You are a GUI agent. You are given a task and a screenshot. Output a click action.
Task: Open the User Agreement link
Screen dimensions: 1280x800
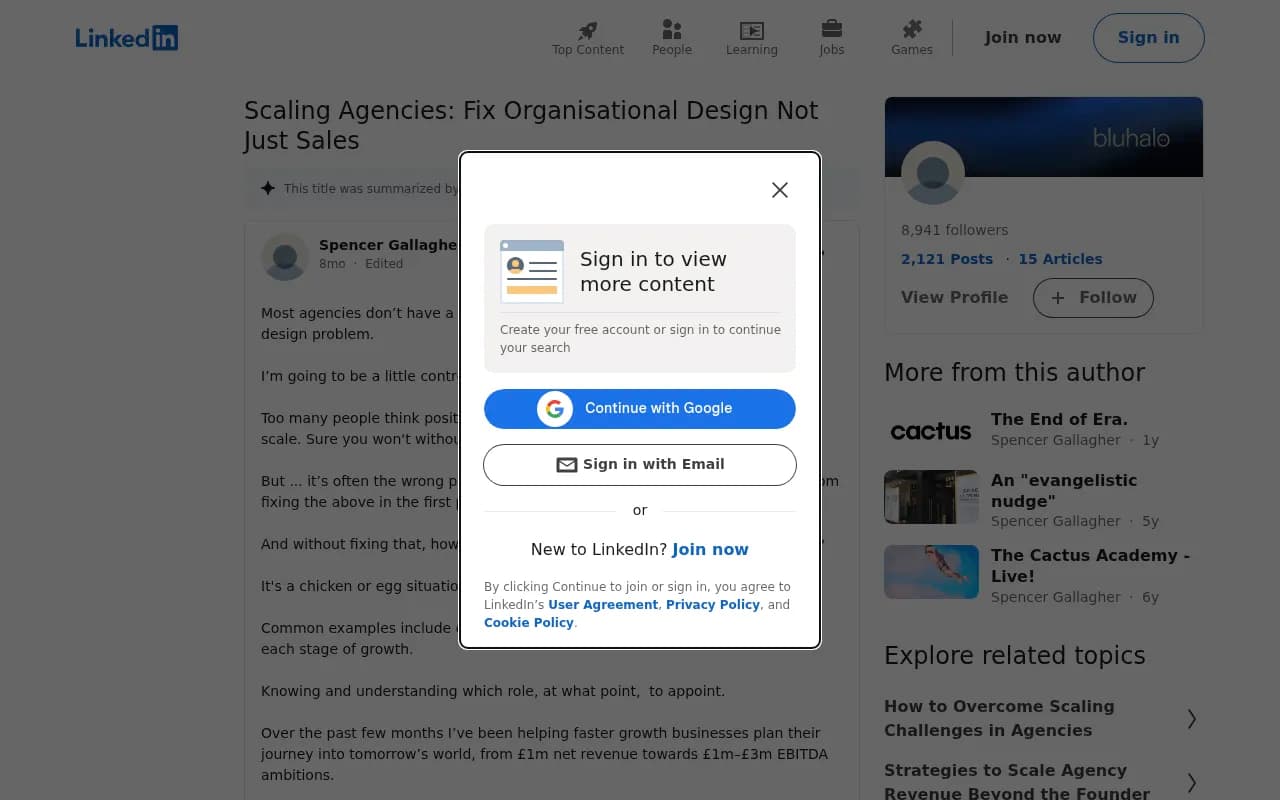(x=603, y=605)
